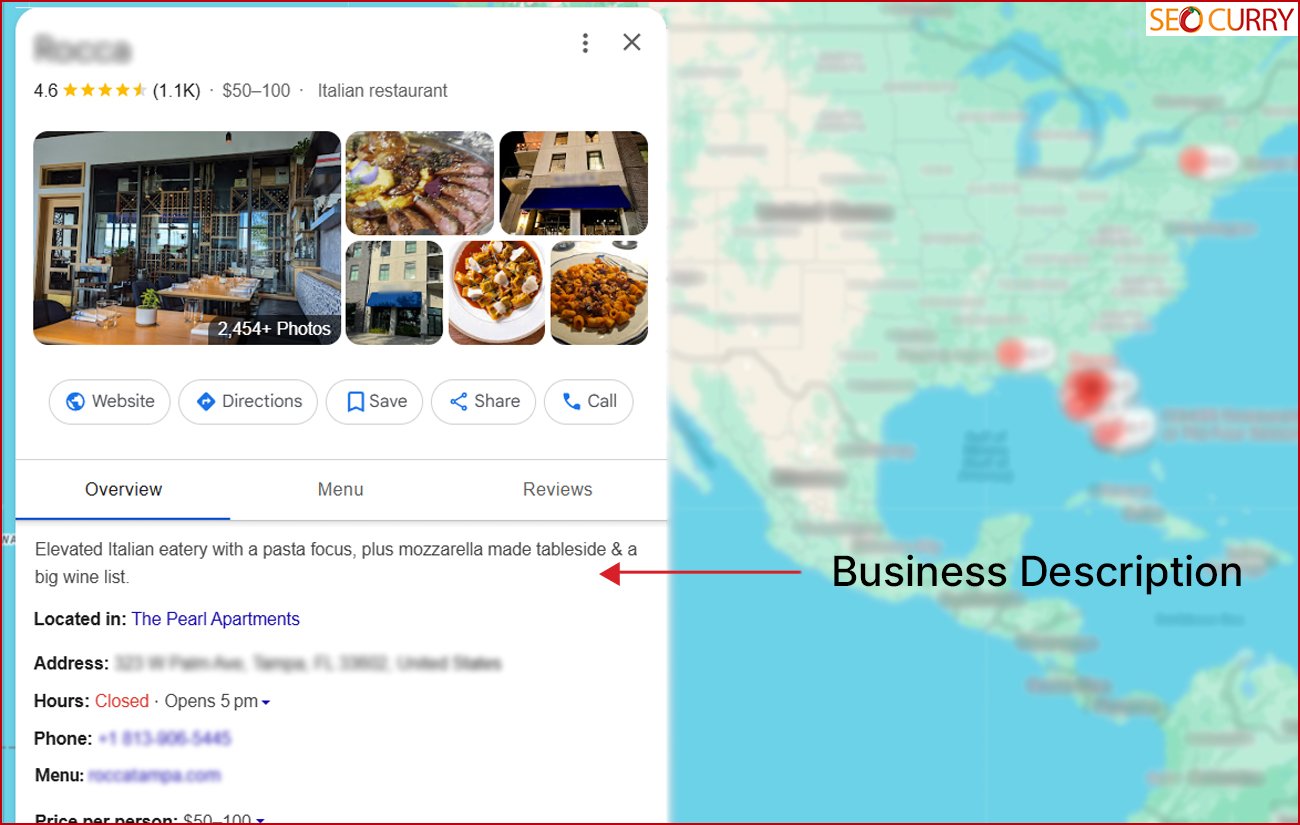Click the large red hotspot on Florida
This screenshot has height=825, width=1300.
pyautogui.click(x=1087, y=390)
